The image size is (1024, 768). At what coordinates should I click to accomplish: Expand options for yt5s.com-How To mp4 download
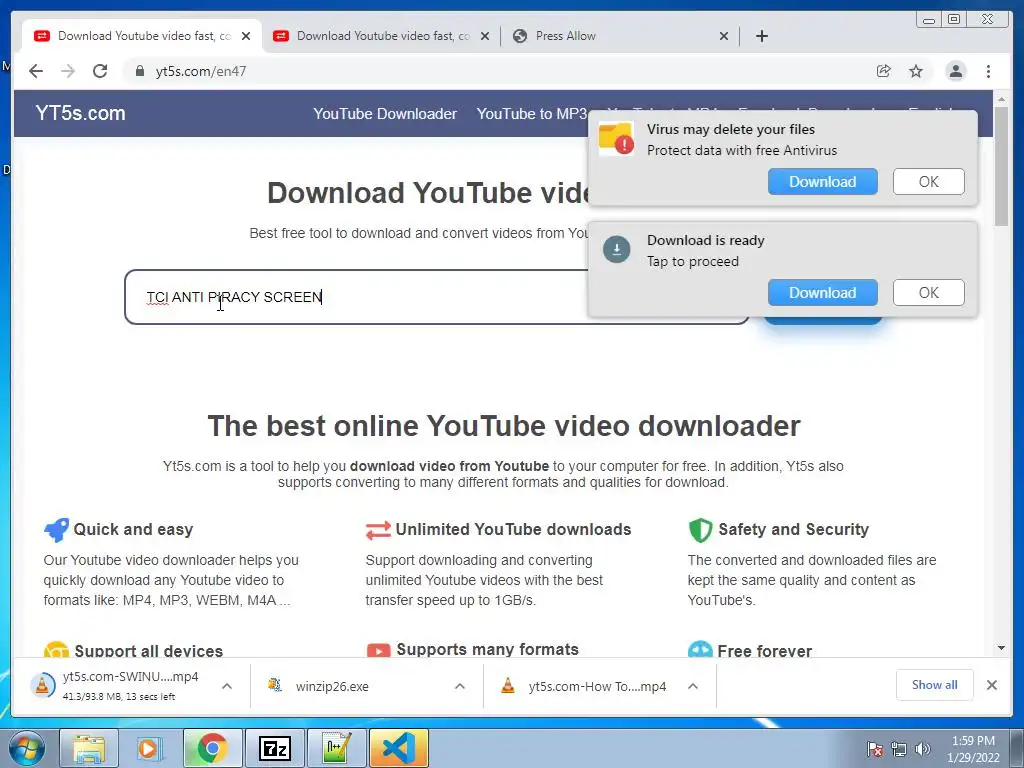tap(693, 686)
